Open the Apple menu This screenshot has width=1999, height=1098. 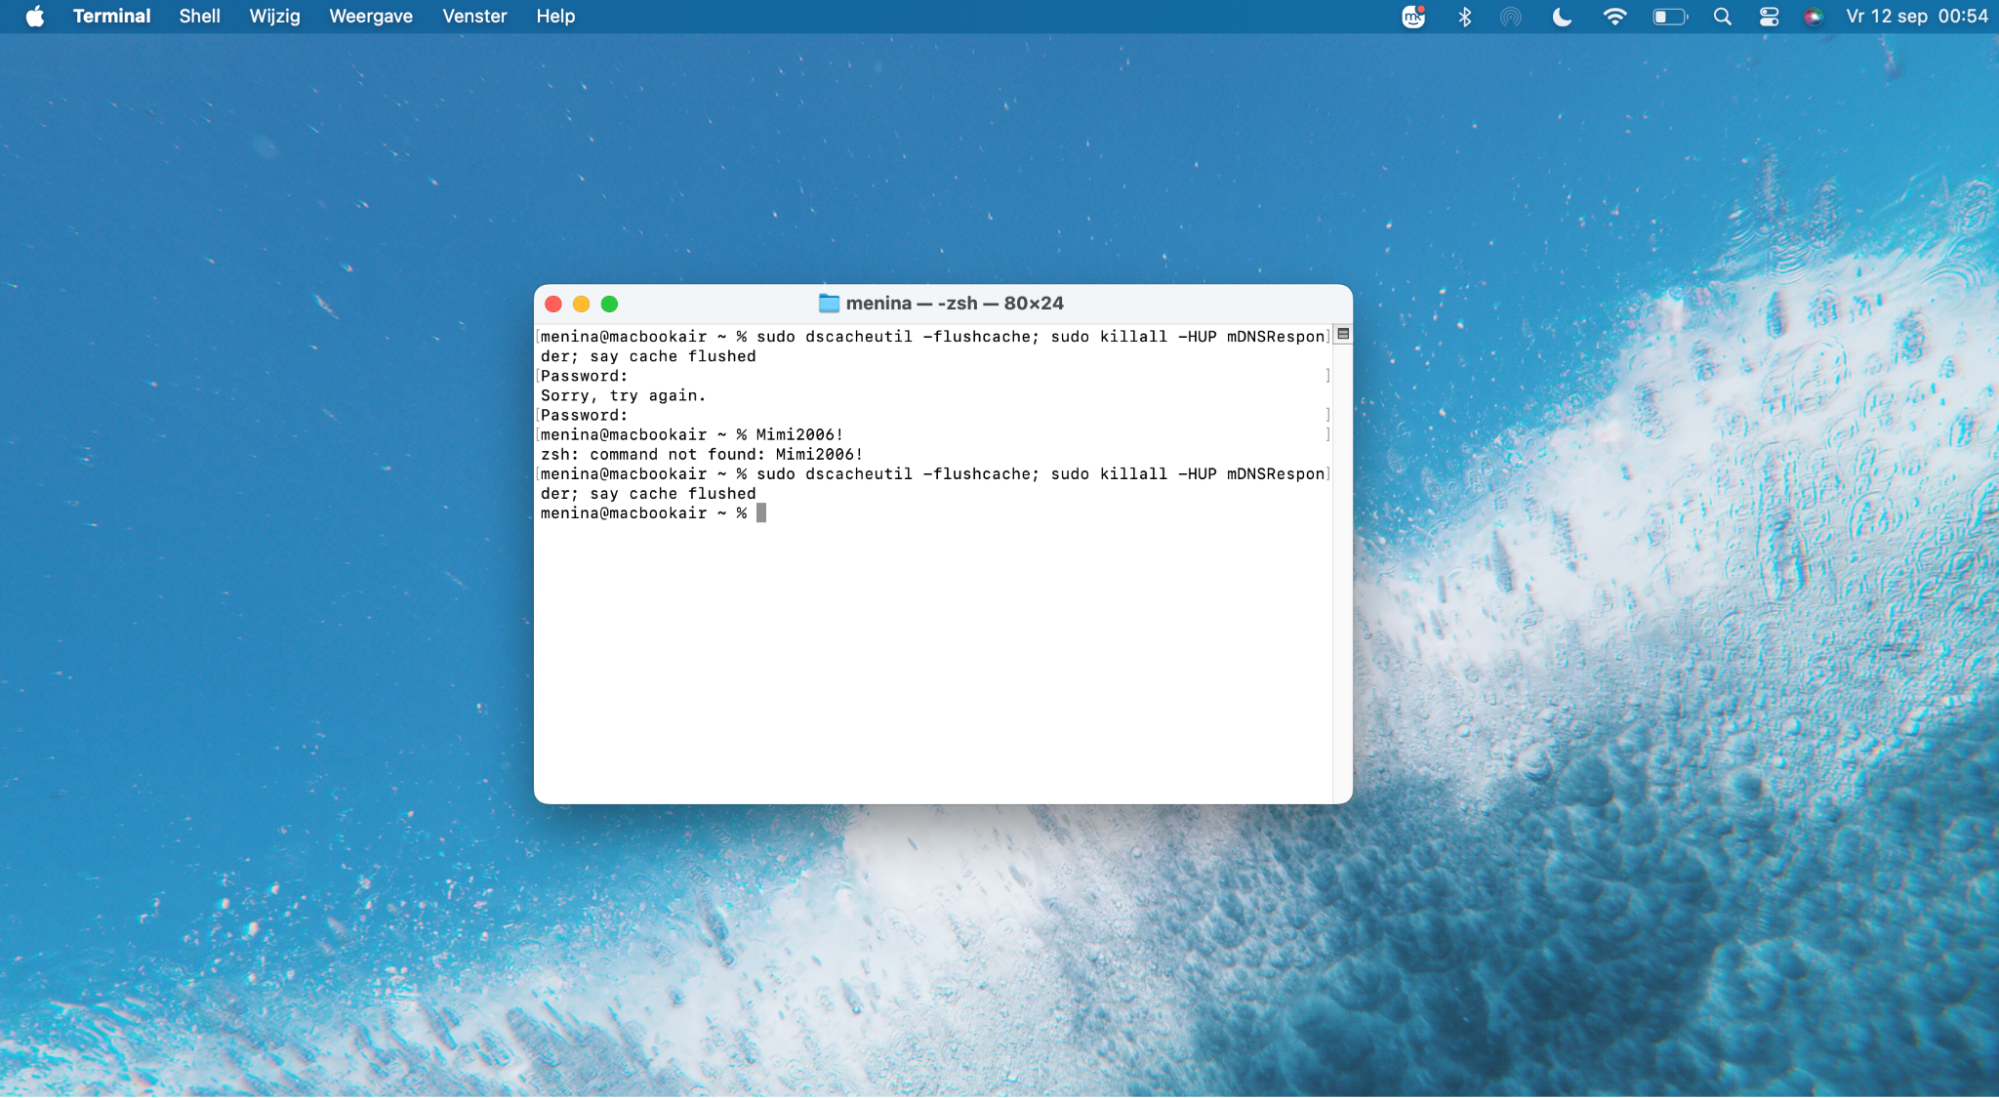36,16
